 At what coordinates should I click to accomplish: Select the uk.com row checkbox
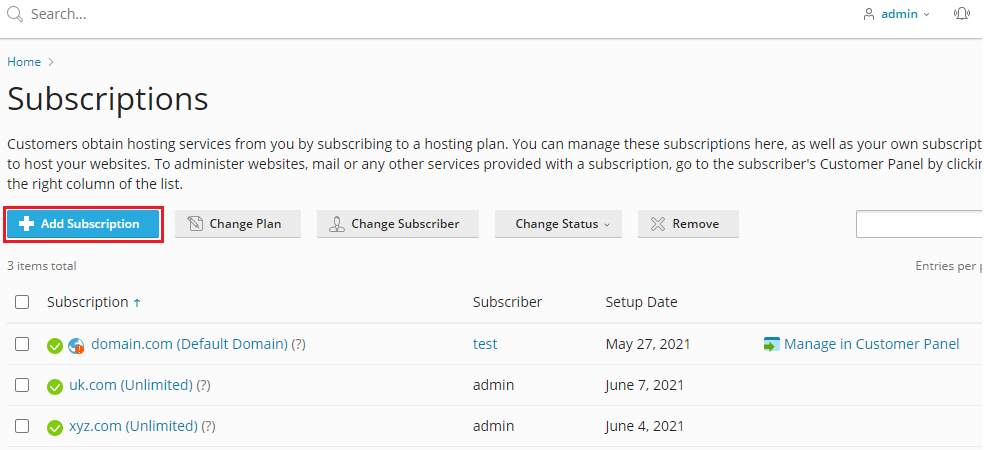tap(23, 385)
